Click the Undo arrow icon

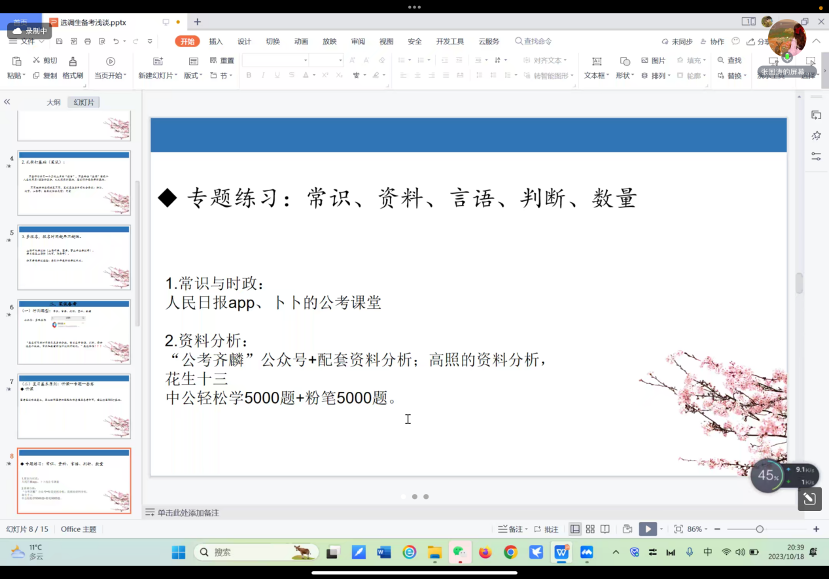[x=116, y=41]
